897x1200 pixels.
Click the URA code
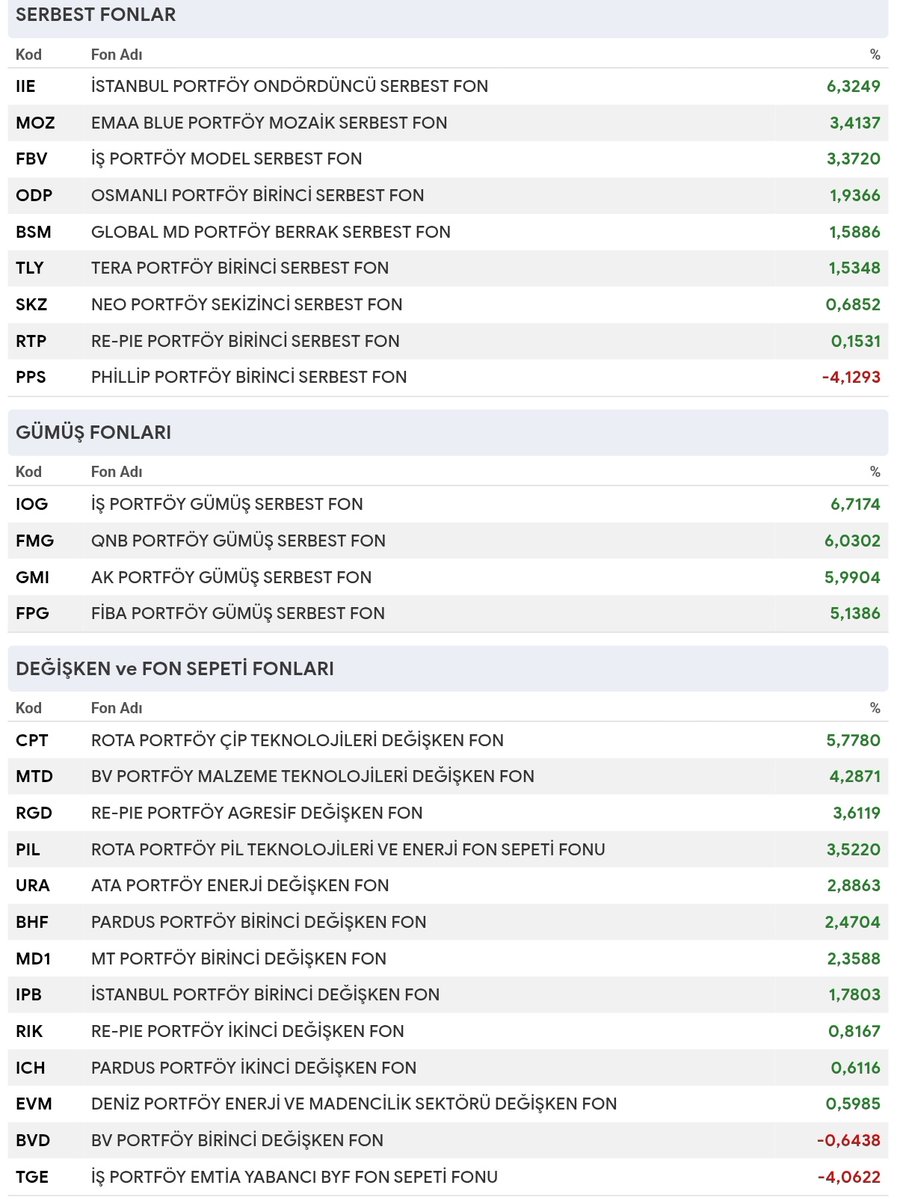click(x=33, y=885)
